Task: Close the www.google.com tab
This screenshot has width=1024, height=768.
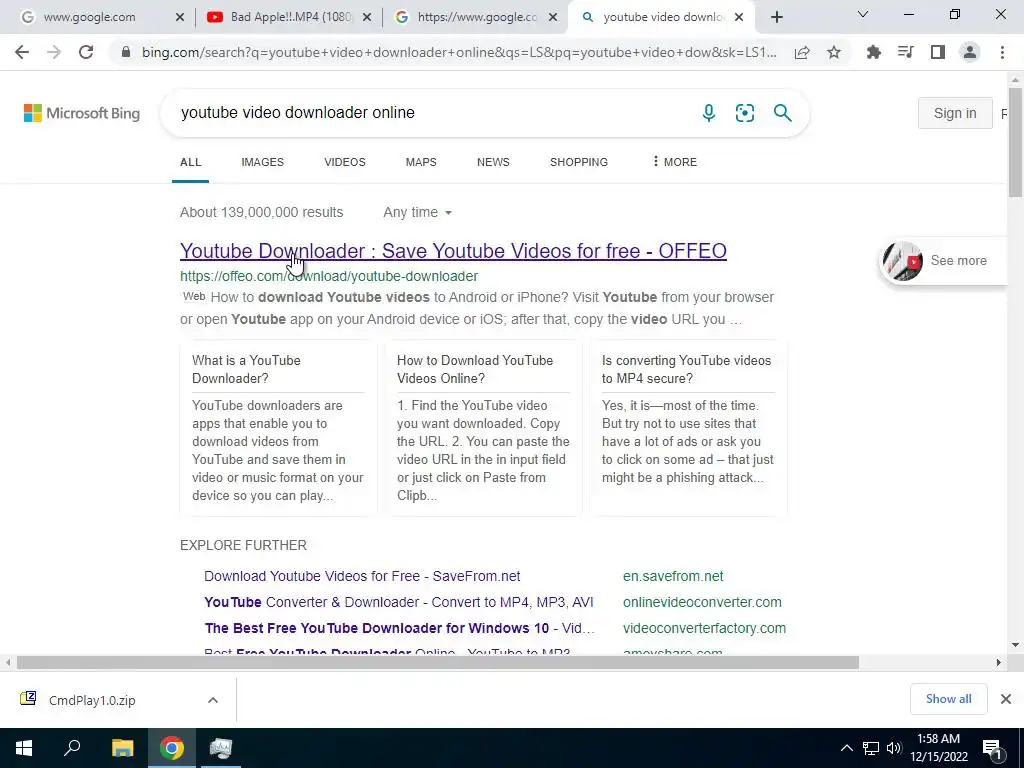Action: (180, 17)
